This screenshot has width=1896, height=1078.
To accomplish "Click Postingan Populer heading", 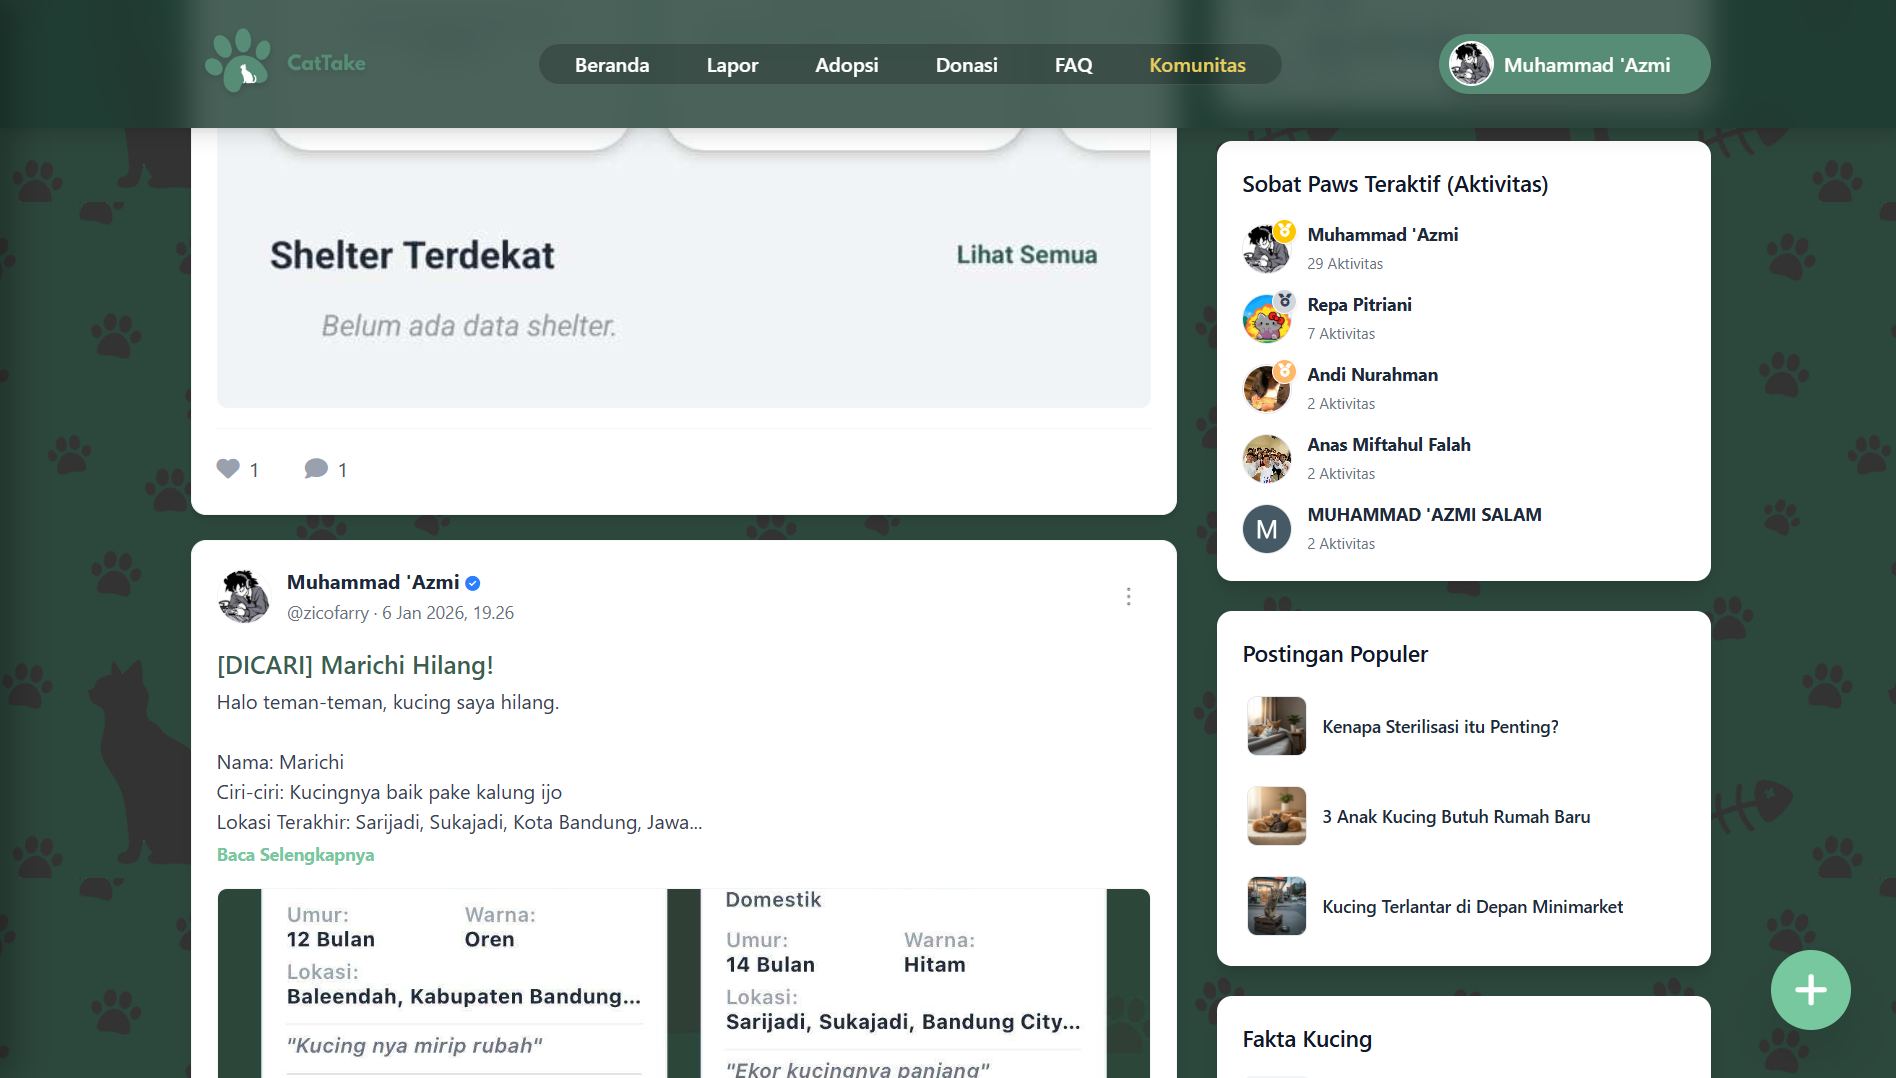I will (1334, 654).
